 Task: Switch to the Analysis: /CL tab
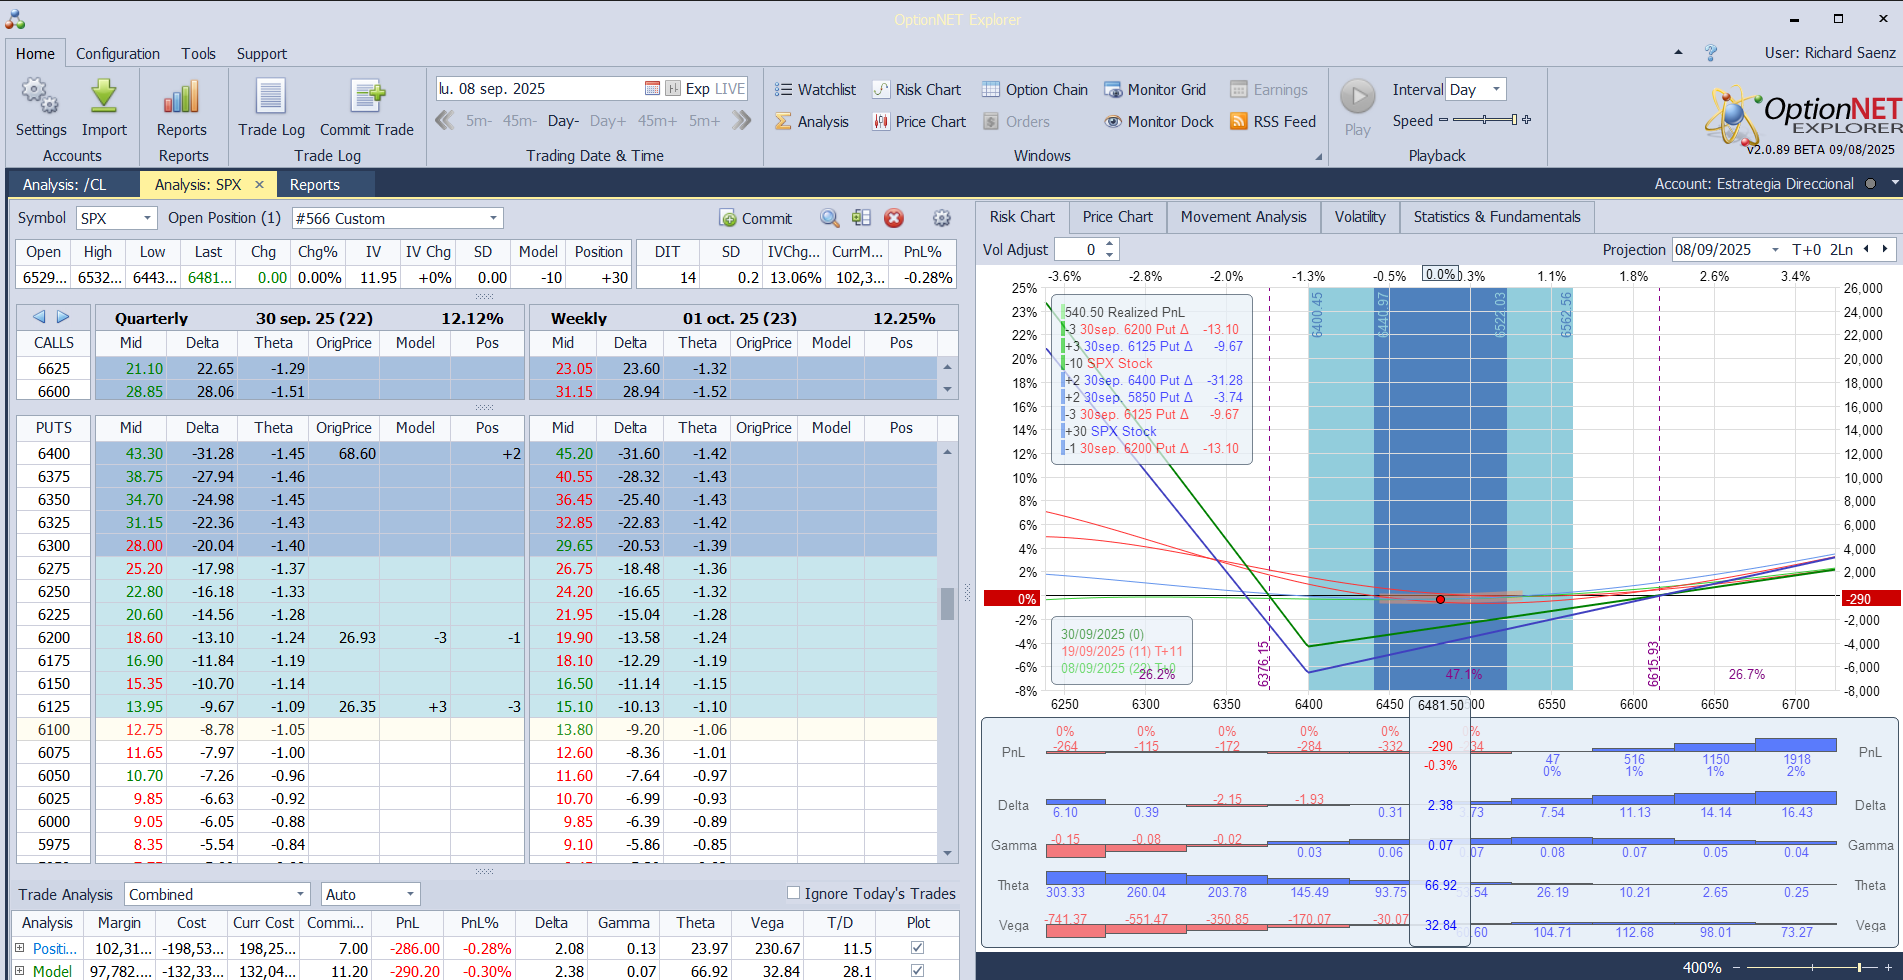[x=64, y=185]
